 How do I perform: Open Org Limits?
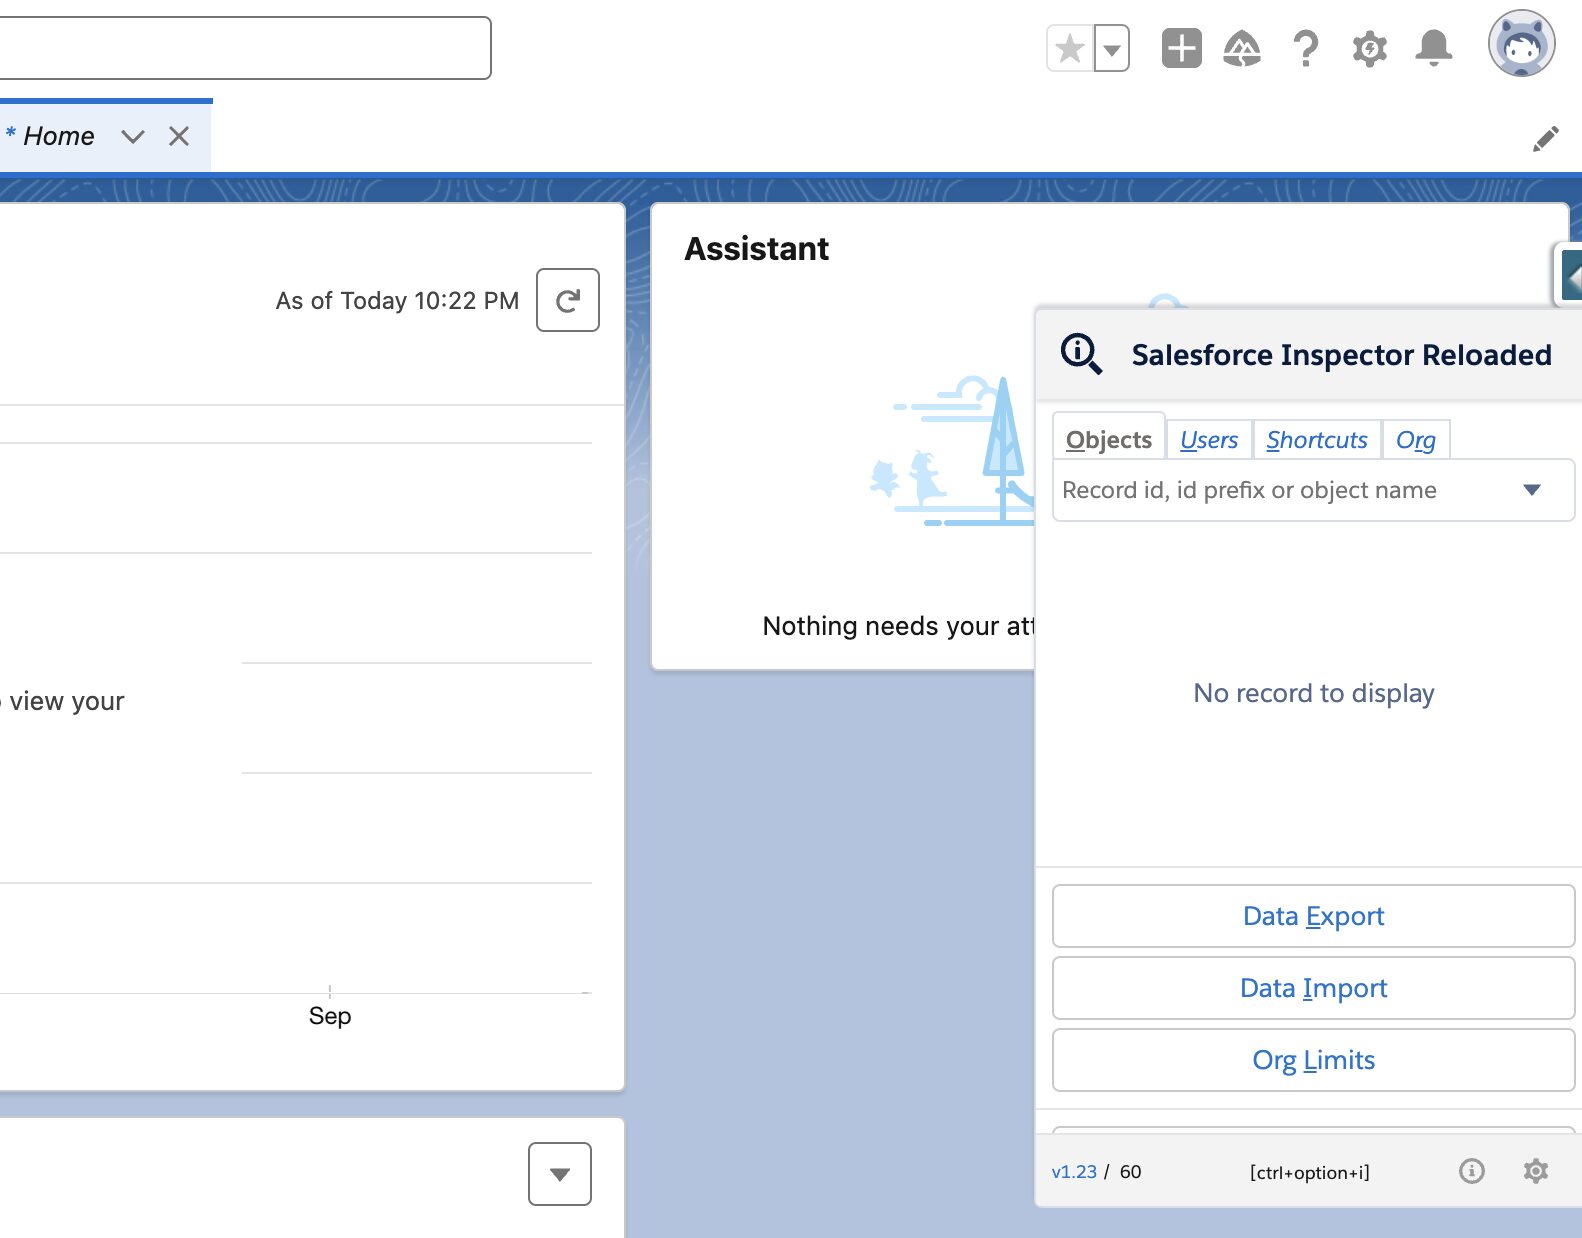(1314, 1060)
